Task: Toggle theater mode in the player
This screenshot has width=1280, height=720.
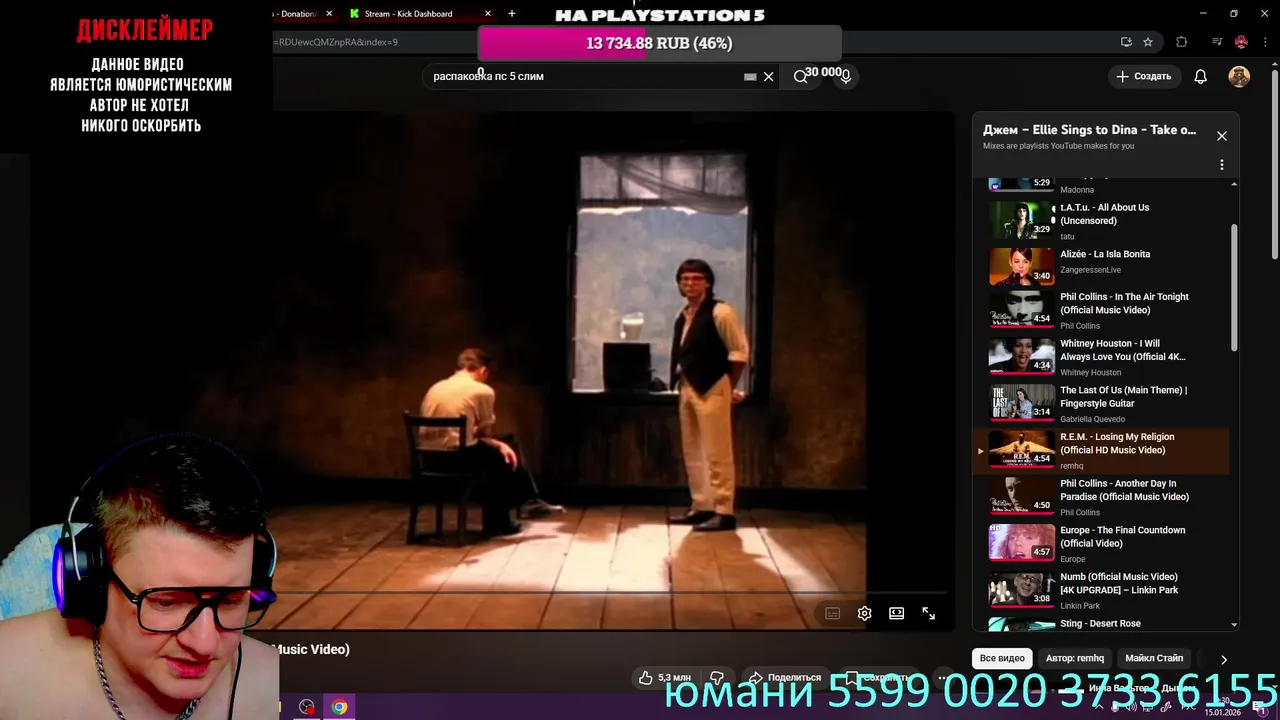Action: [x=897, y=613]
